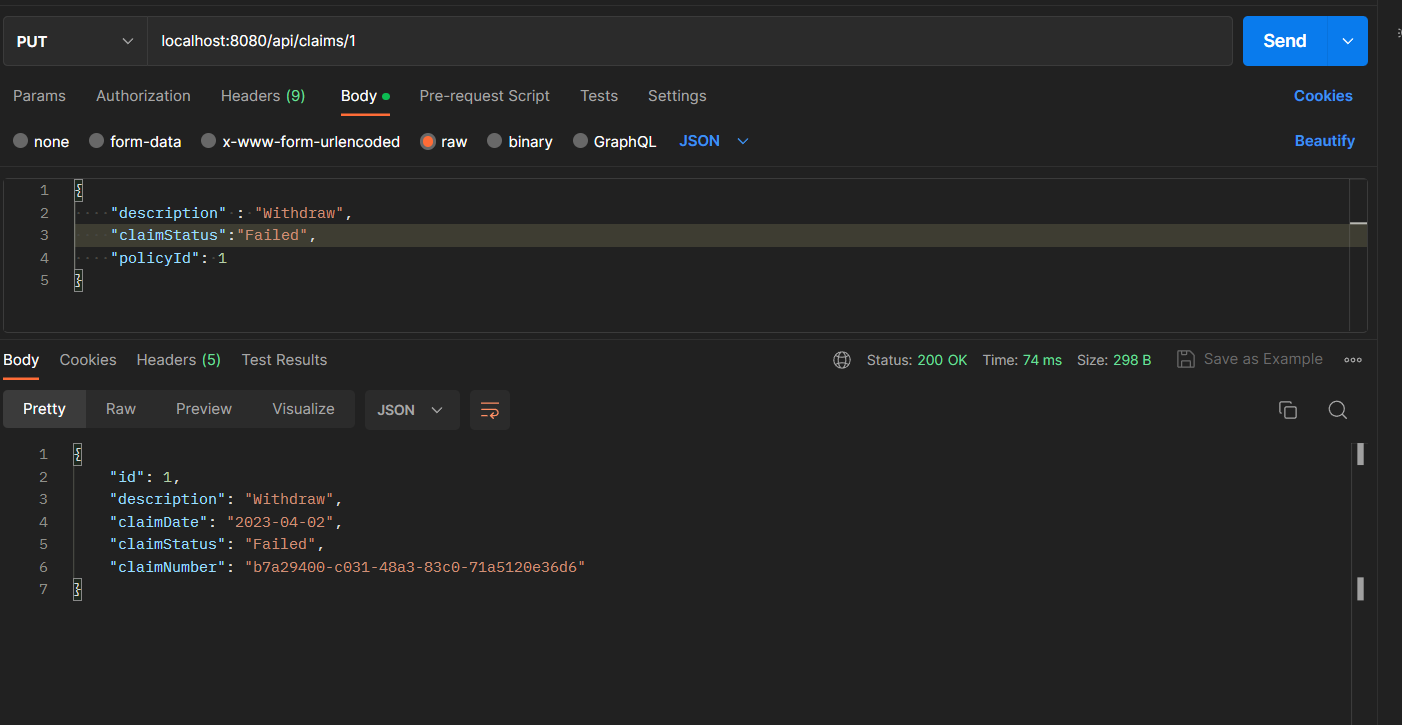
Task: Click the Pretty response view button
Action: pyautogui.click(x=44, y=409)
